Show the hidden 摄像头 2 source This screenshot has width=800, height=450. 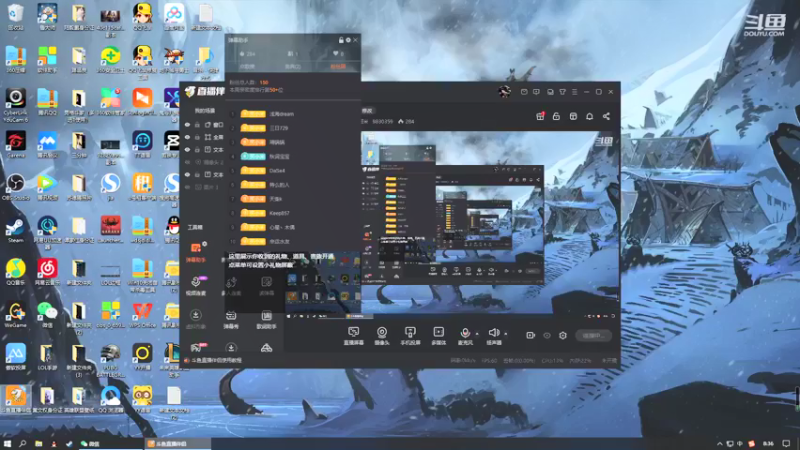pyautogui.click(x=187, y=162)
